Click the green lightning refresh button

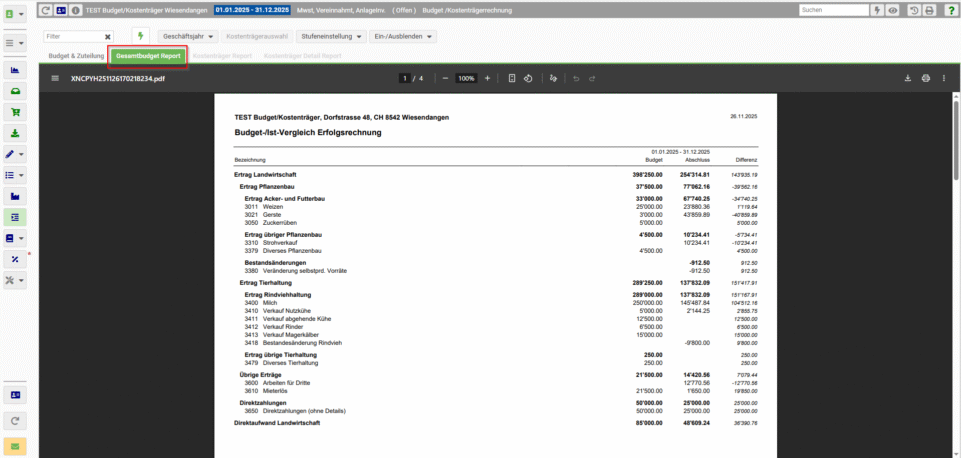pyautogui.click(x=140, y=36)
